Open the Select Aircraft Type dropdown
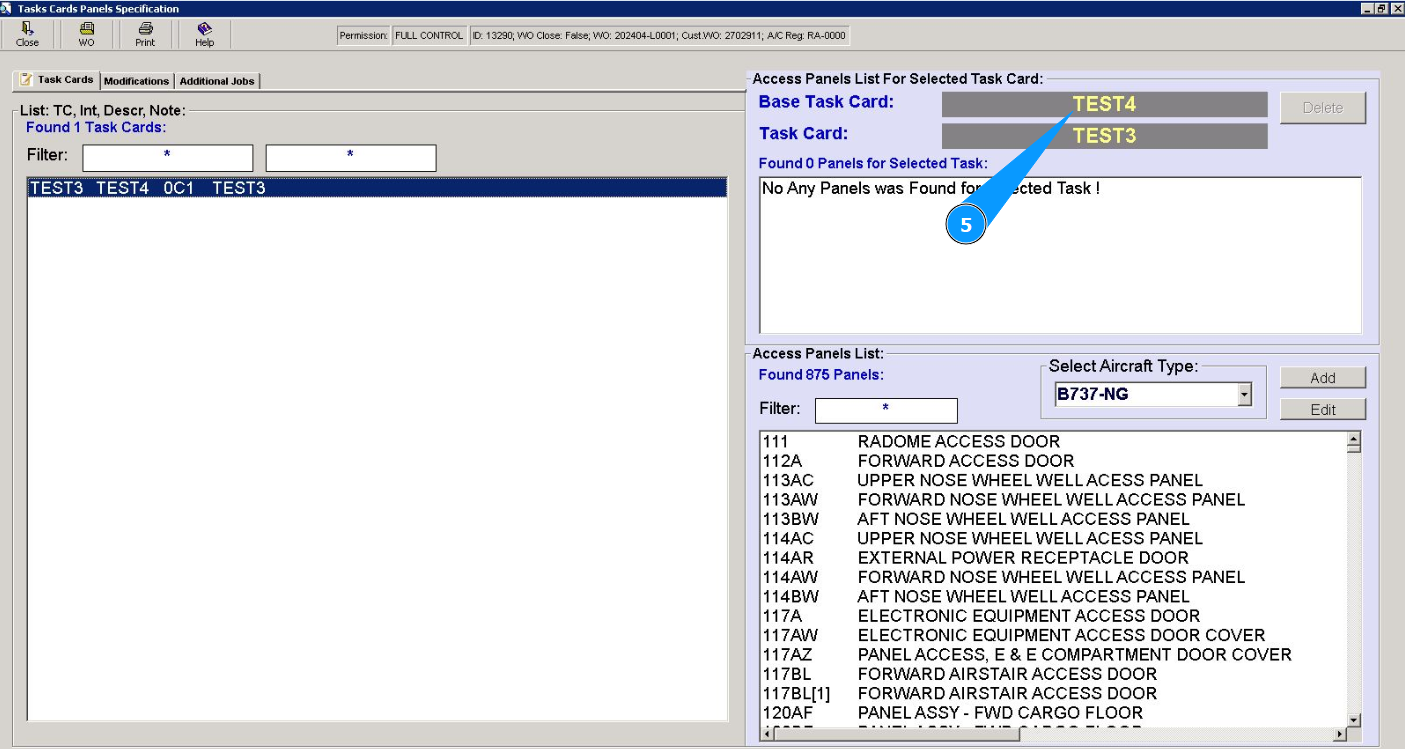Viewport: 1405px width, 749px height. pyautogui.click(x=1244, y=395)
